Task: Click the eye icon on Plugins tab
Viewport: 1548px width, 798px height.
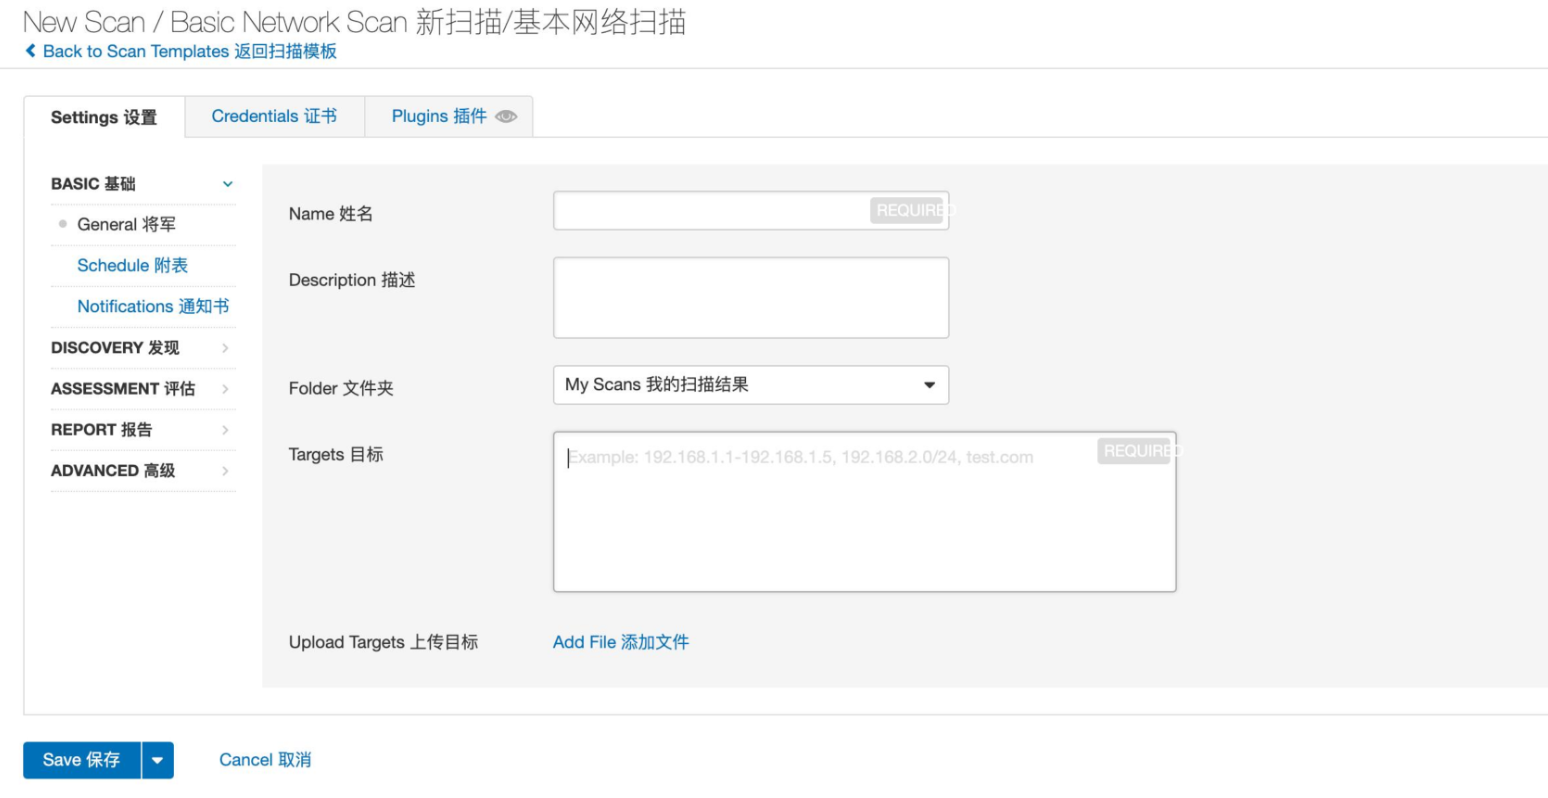Action: tap(506, 117)
